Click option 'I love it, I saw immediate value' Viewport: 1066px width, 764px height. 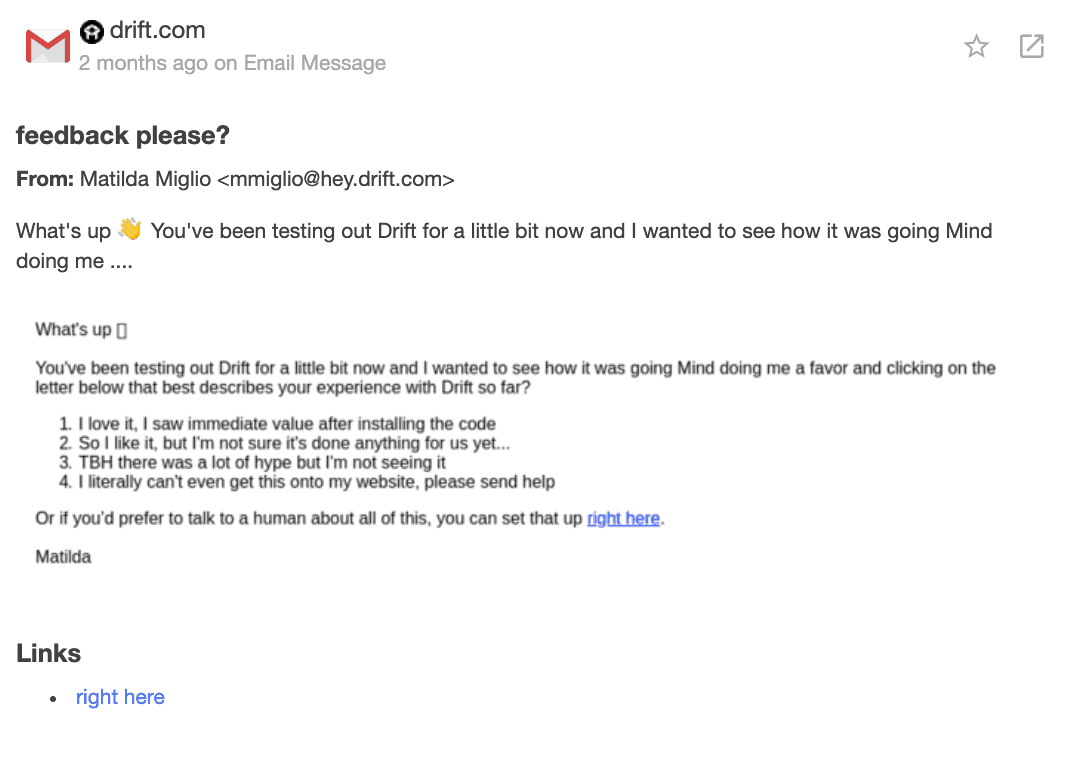pos(287,423)
